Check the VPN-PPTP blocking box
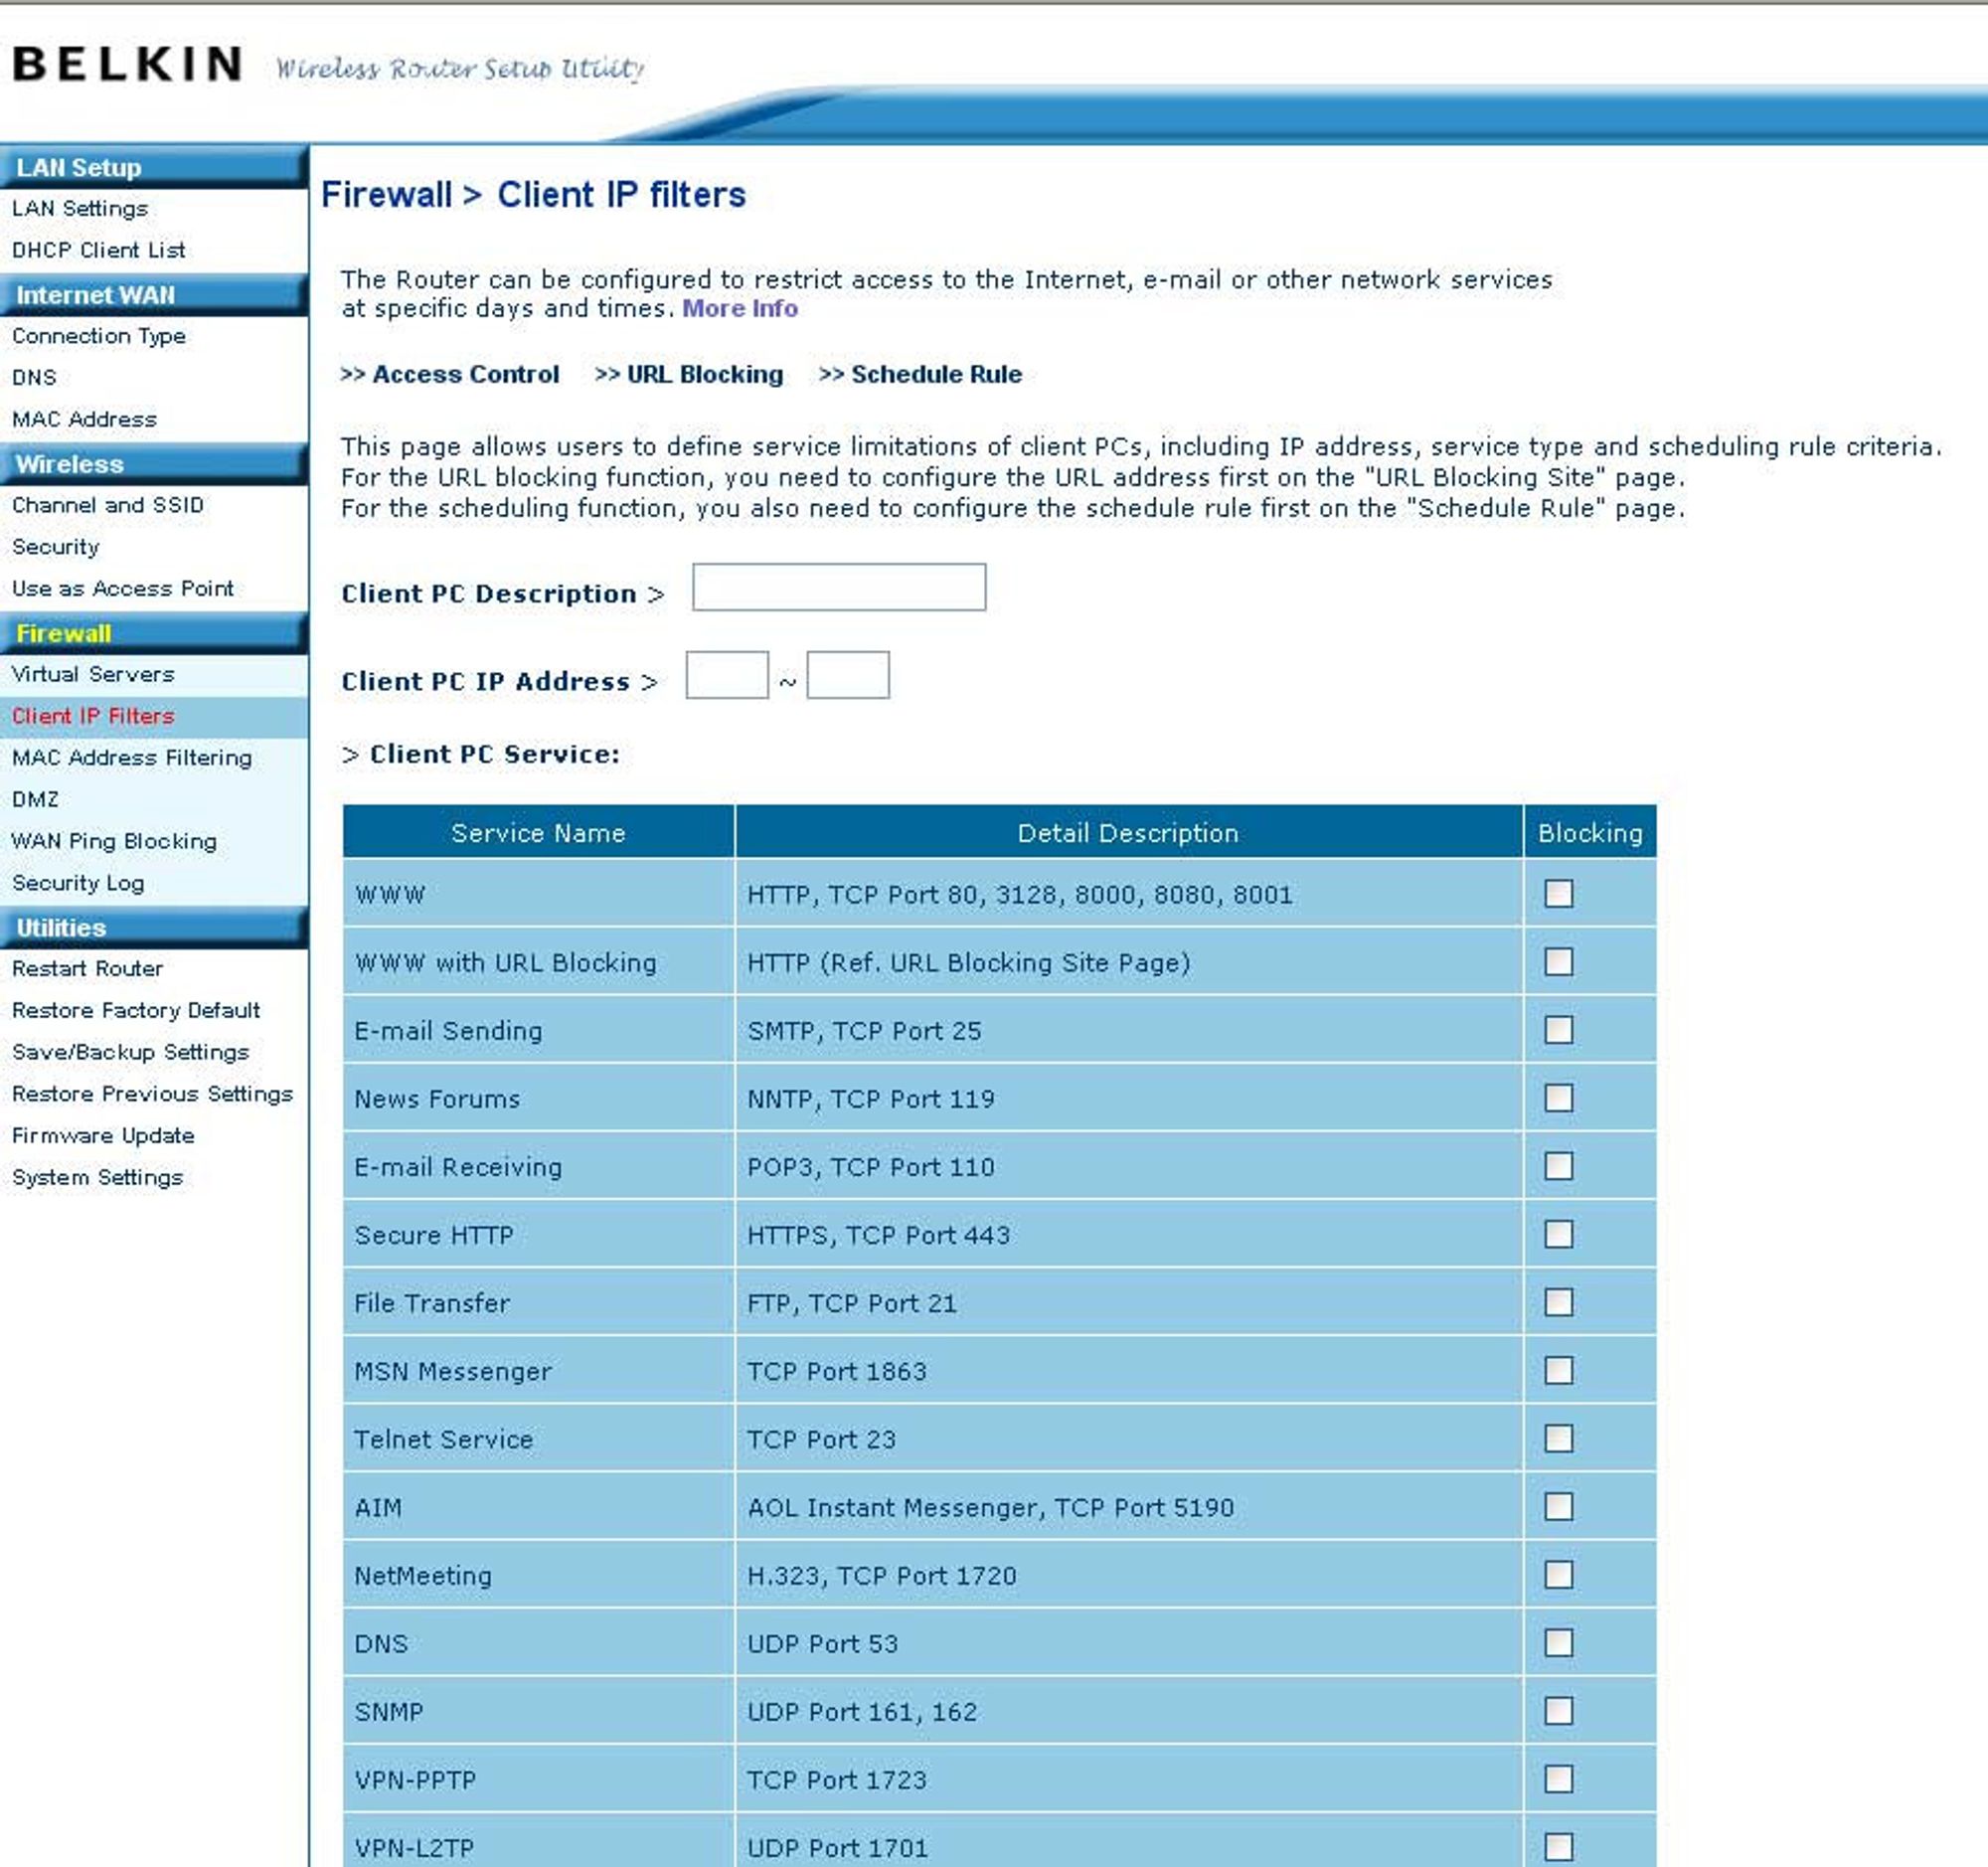This screenshot has width=1988, height=1867. click(x=1558, y=1777)
